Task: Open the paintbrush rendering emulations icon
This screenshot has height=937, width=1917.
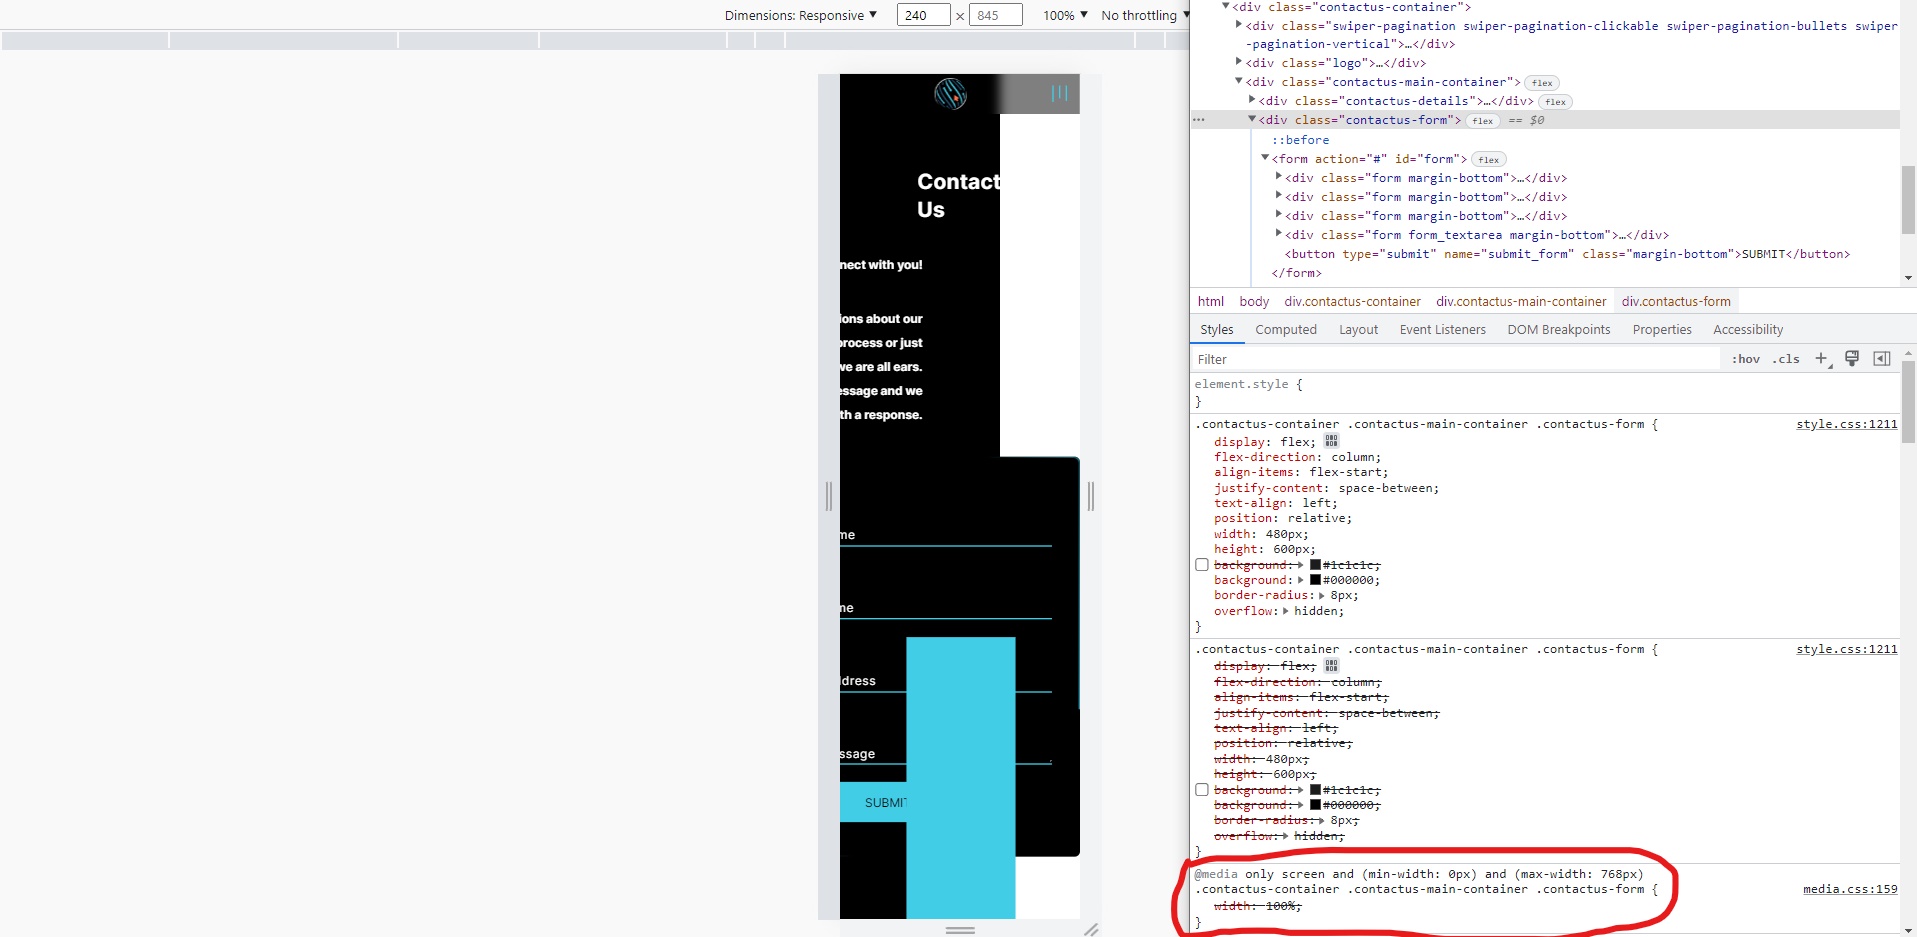Action: coord(1852,359)
